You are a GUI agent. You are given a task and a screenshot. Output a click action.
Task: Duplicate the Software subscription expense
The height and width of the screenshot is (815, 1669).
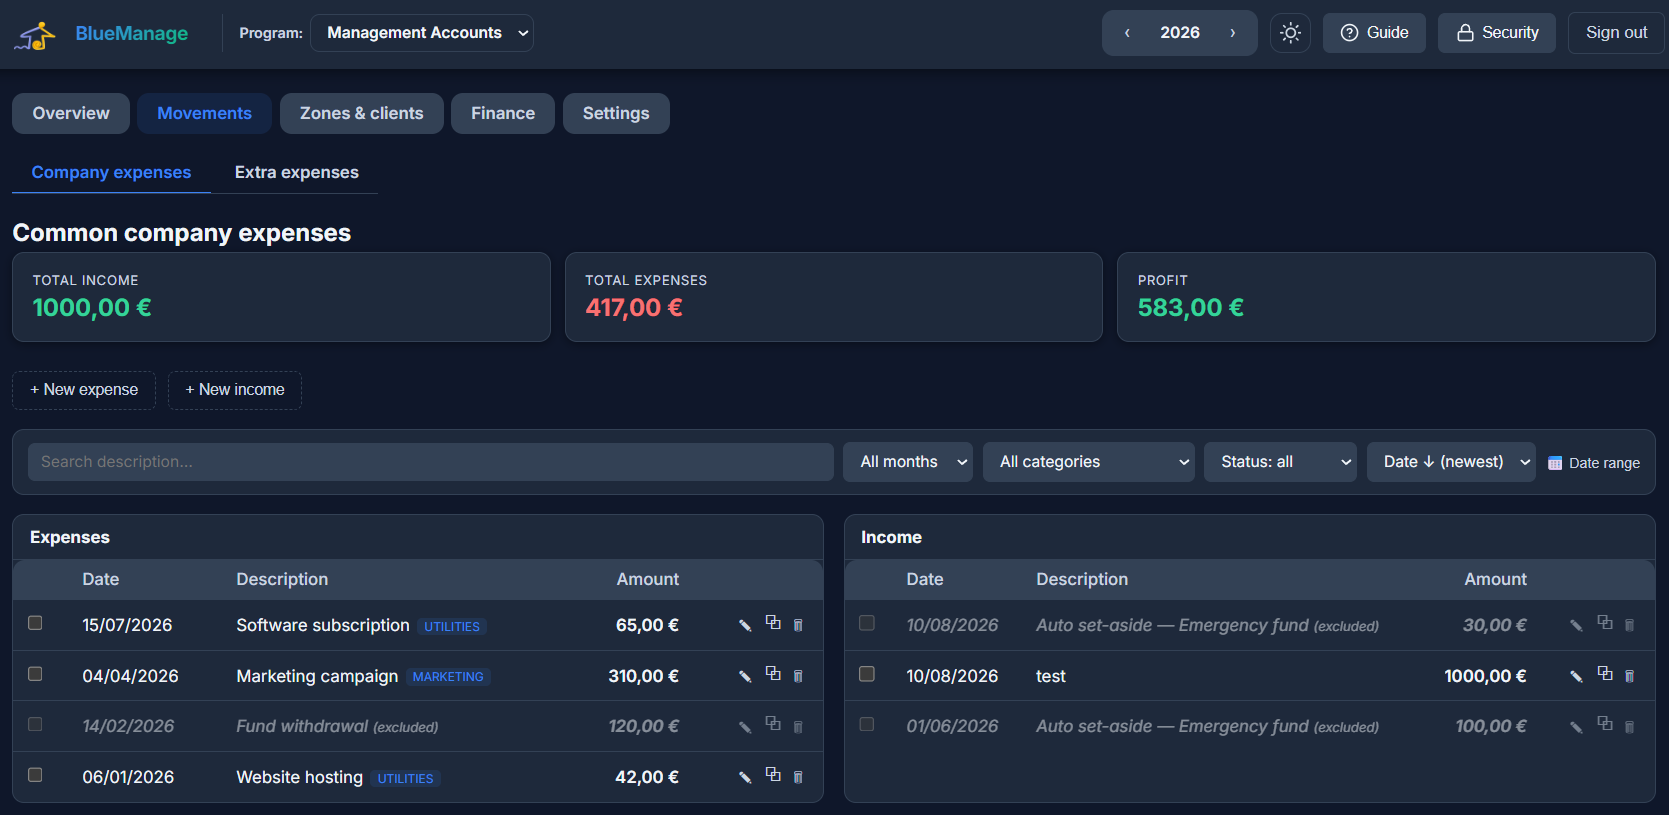click(773, 623)
